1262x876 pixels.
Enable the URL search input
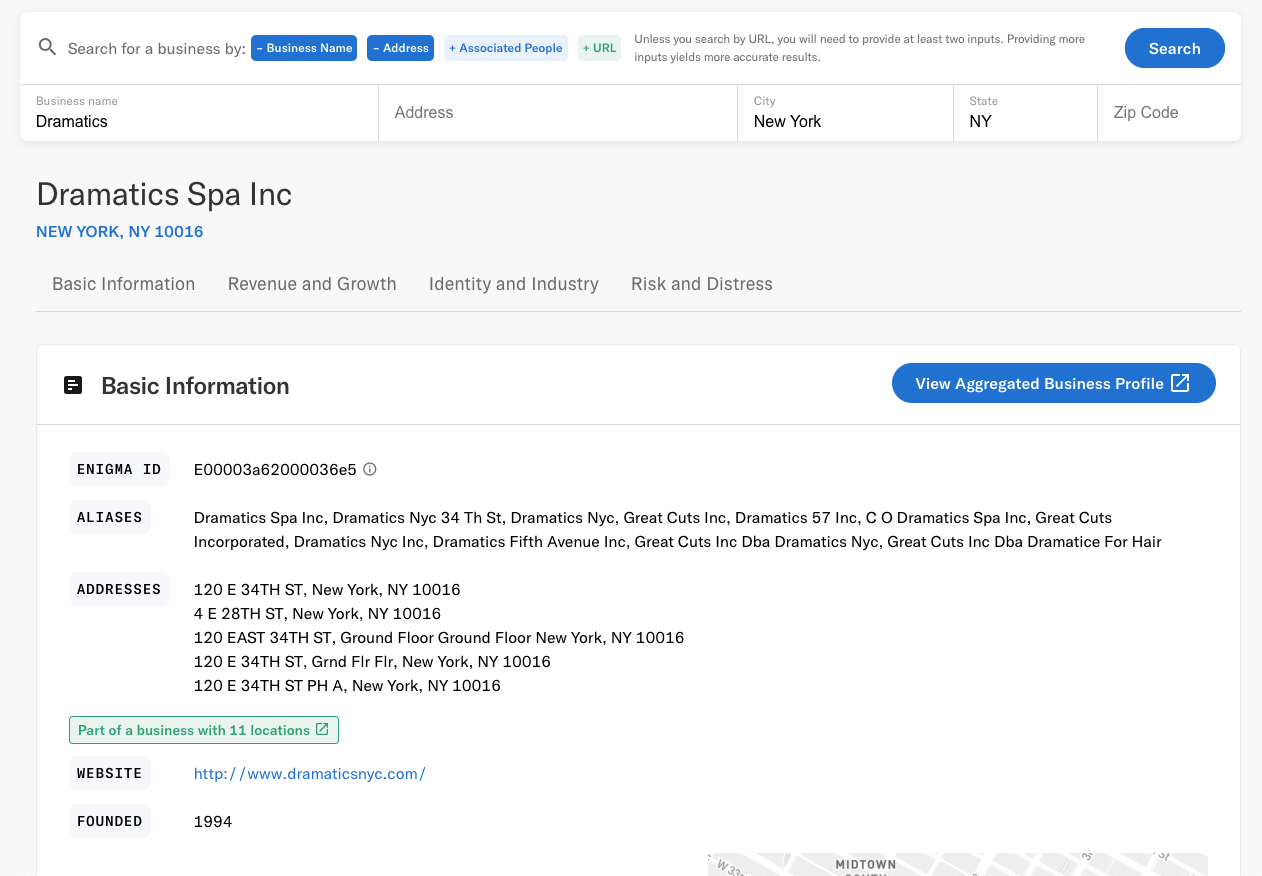[x=598, y=47]
